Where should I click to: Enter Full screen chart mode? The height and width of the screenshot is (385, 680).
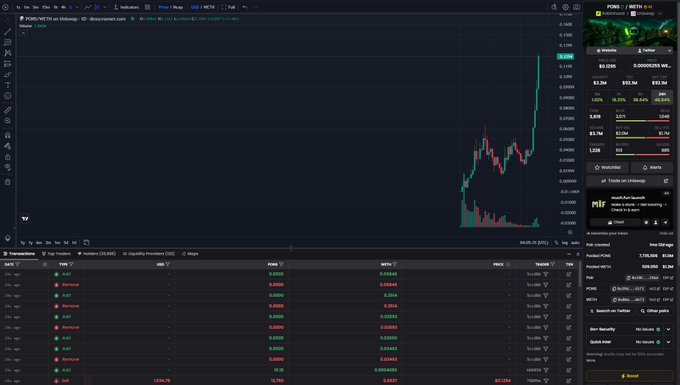228,7
